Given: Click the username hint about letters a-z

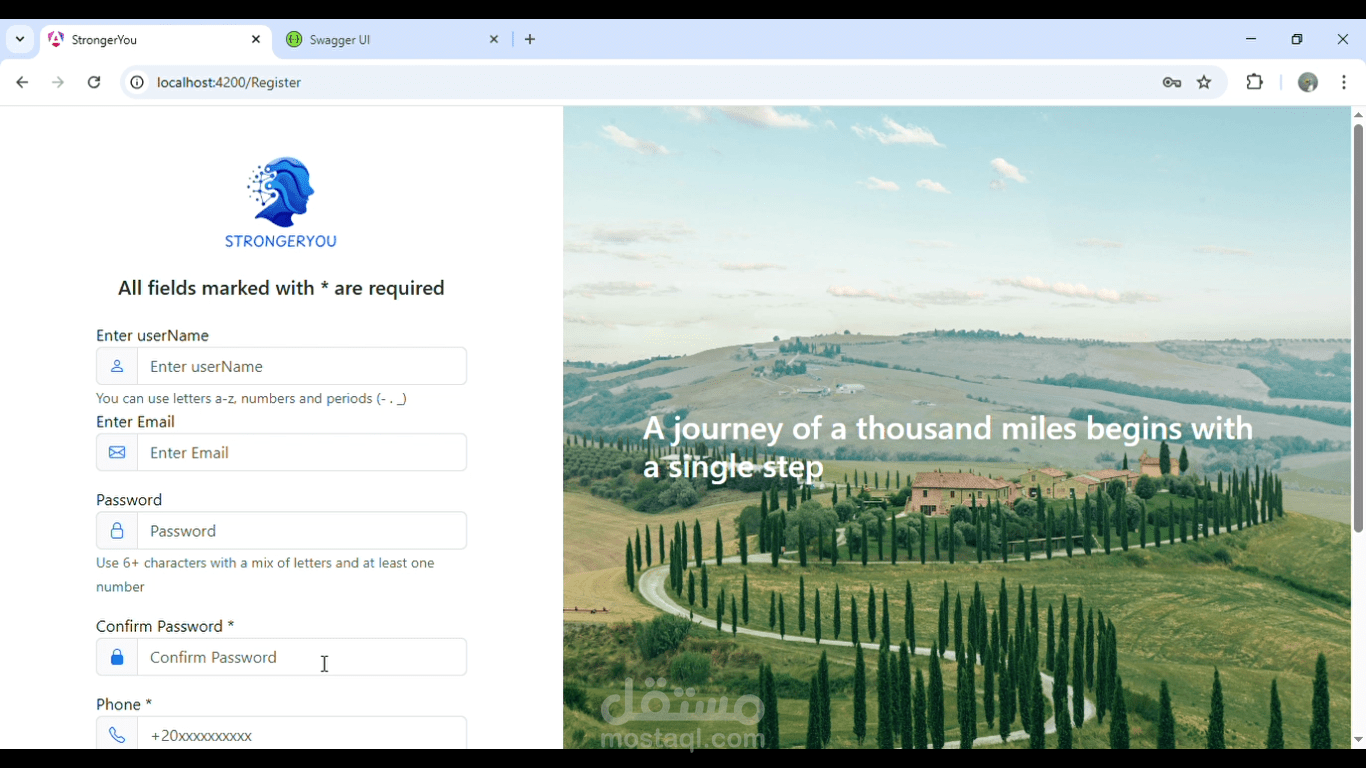Looking at the screenshot, I should pos(251,398).
